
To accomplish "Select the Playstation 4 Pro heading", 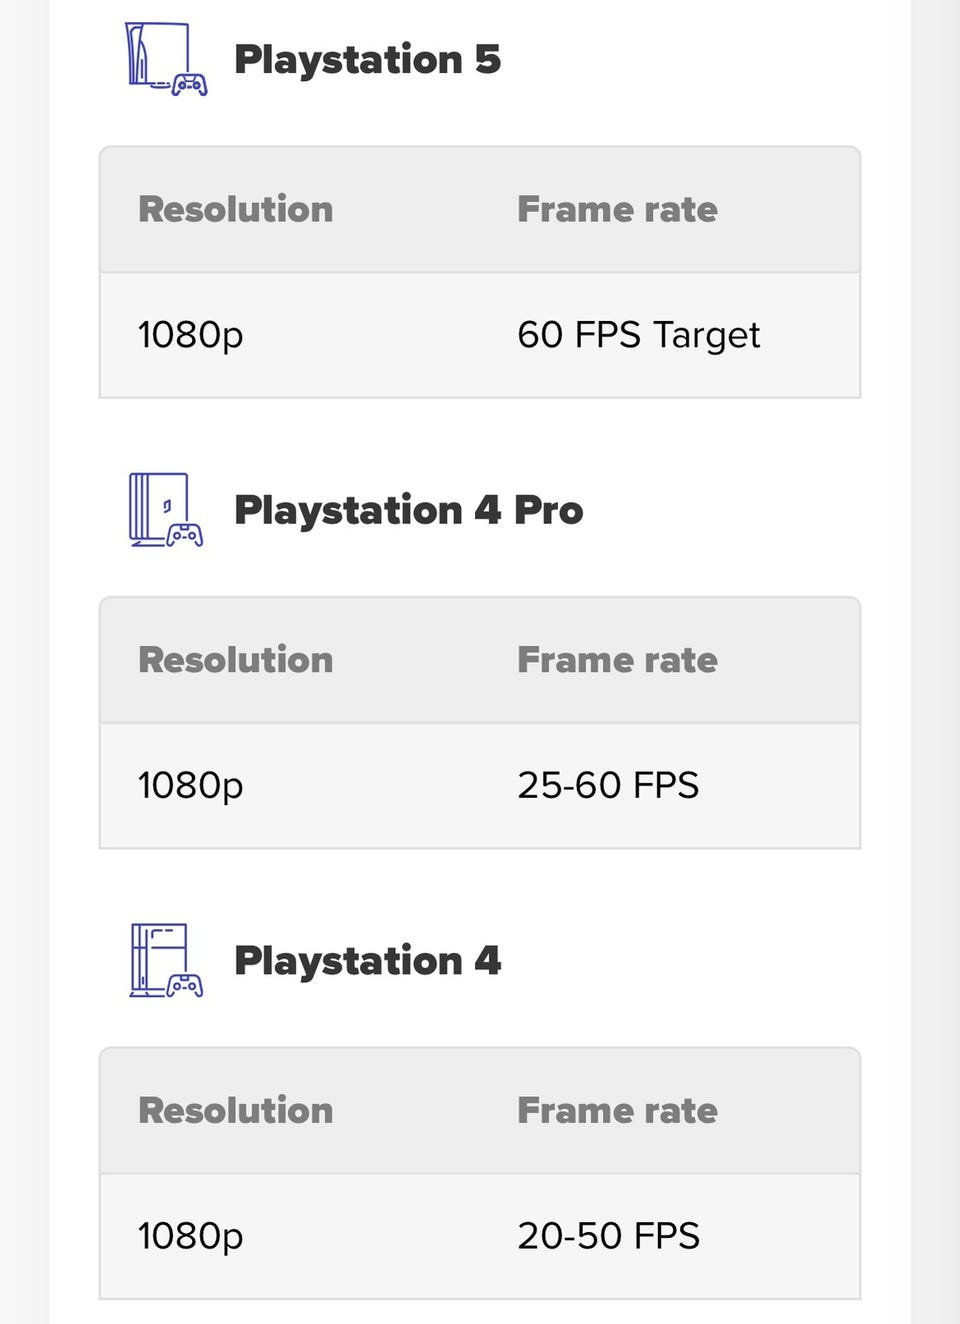I will pyautogui.click(x=408, y=510).
